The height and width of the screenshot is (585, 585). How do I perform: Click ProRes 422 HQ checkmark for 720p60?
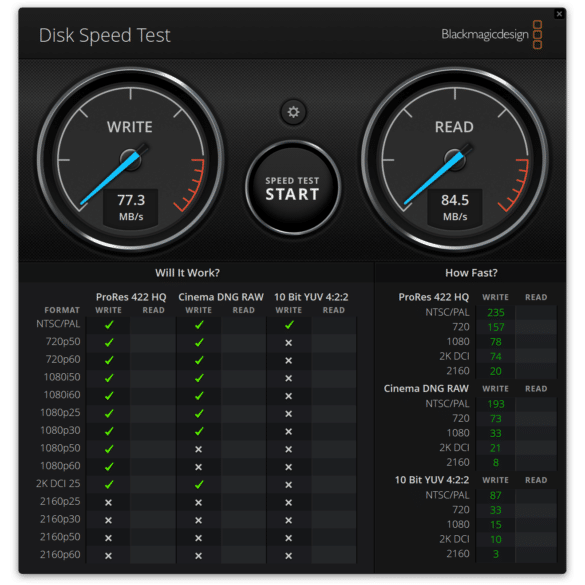109,360
